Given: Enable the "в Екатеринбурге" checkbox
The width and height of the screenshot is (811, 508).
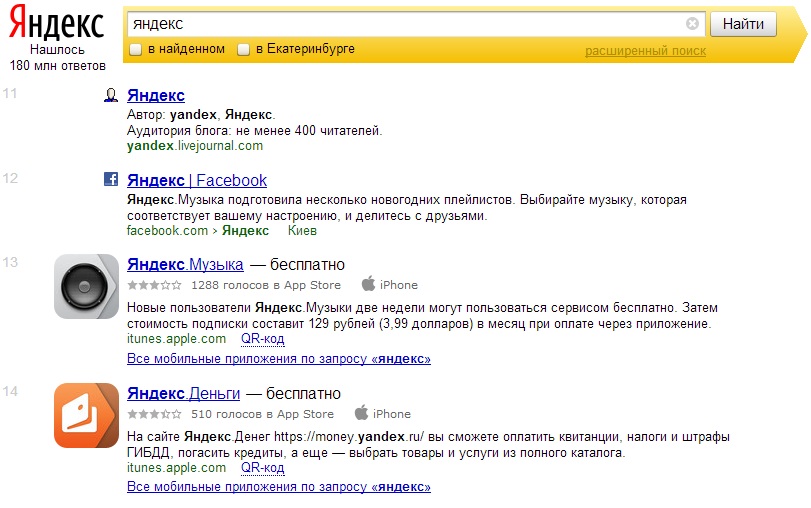Looking at the screenshot, I should point(243,50).
